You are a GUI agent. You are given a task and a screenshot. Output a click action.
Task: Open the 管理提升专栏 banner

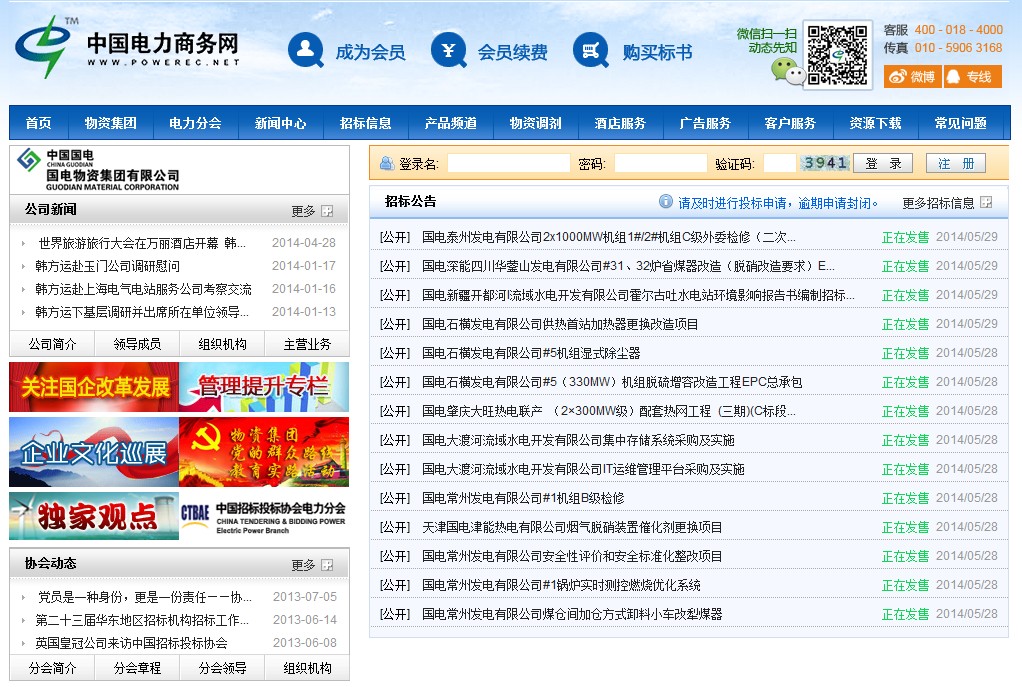pyautogui.click(x=264, y=387)
